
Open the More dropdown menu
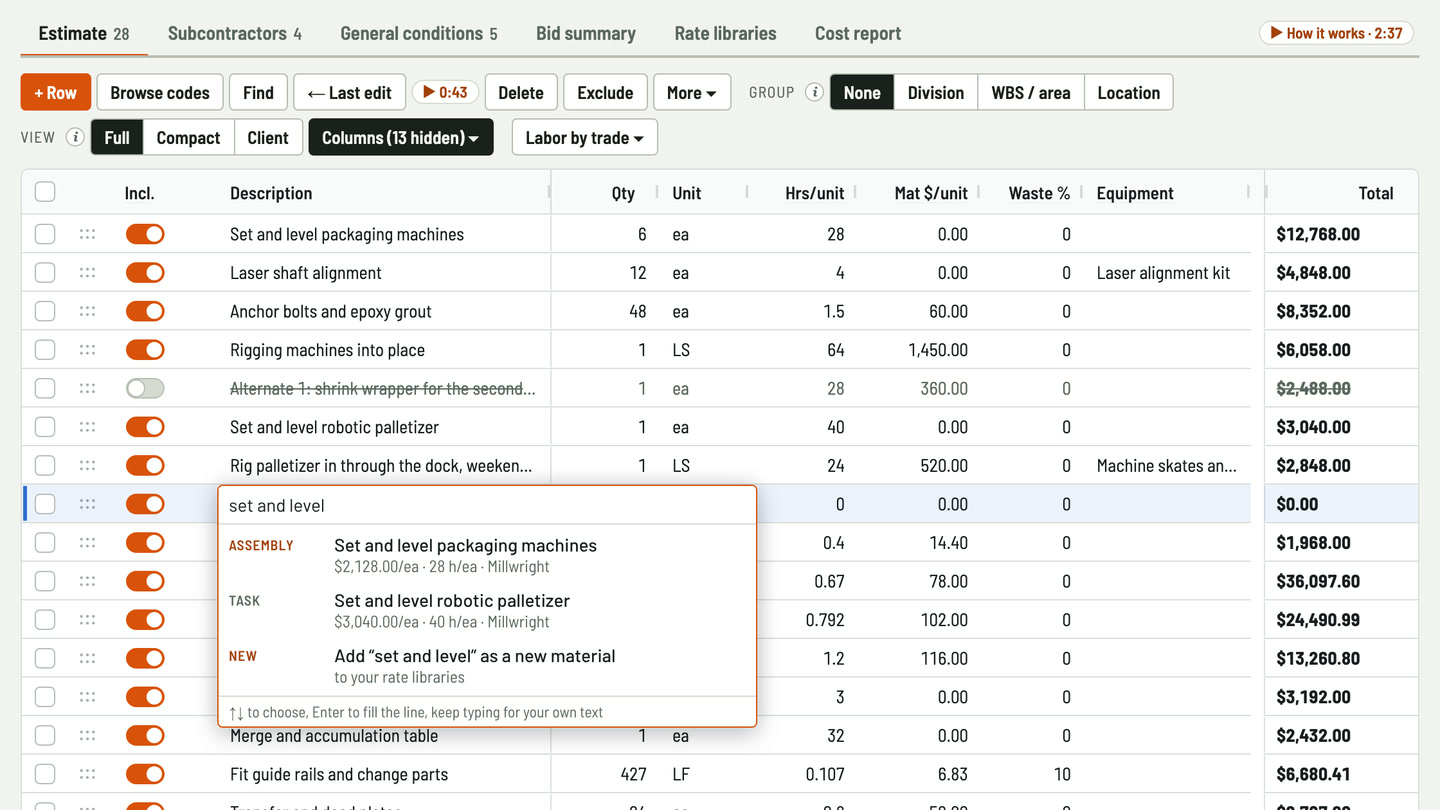click(692, 92)
